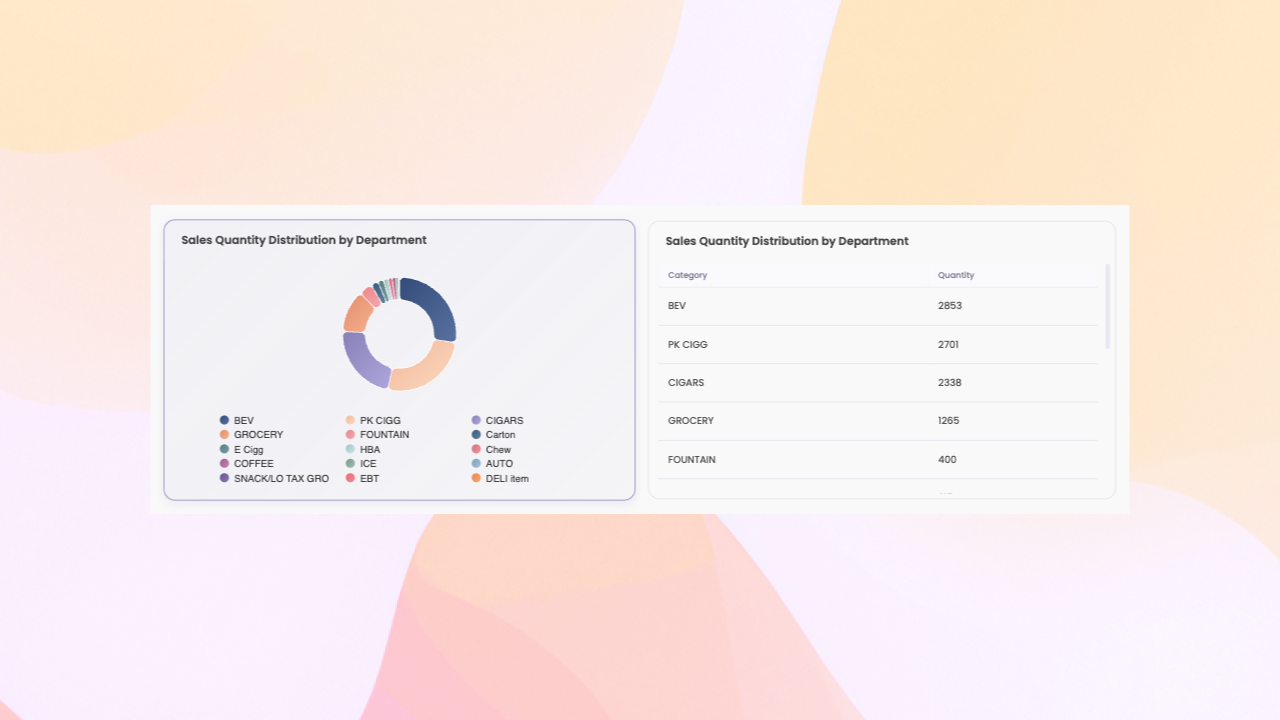Click the PK CIGG legend color marker
This screenshot has width=1280, height=720.
click(351, 420)
